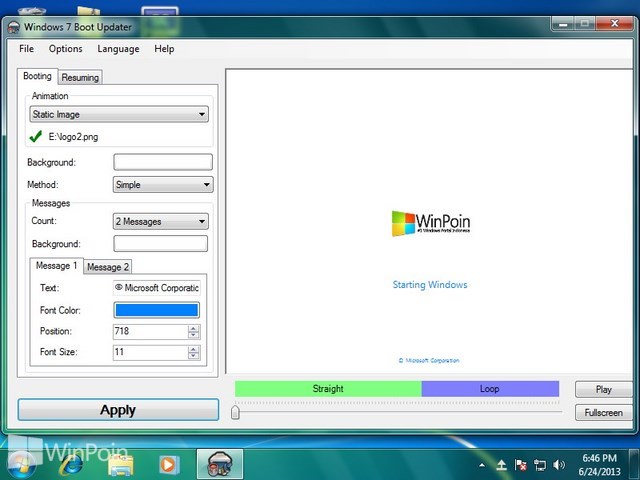Expand the 2 Messages count dropdown
Image resolution: width=640 pixels, height=480 pixels.
[x=160, y=221]
